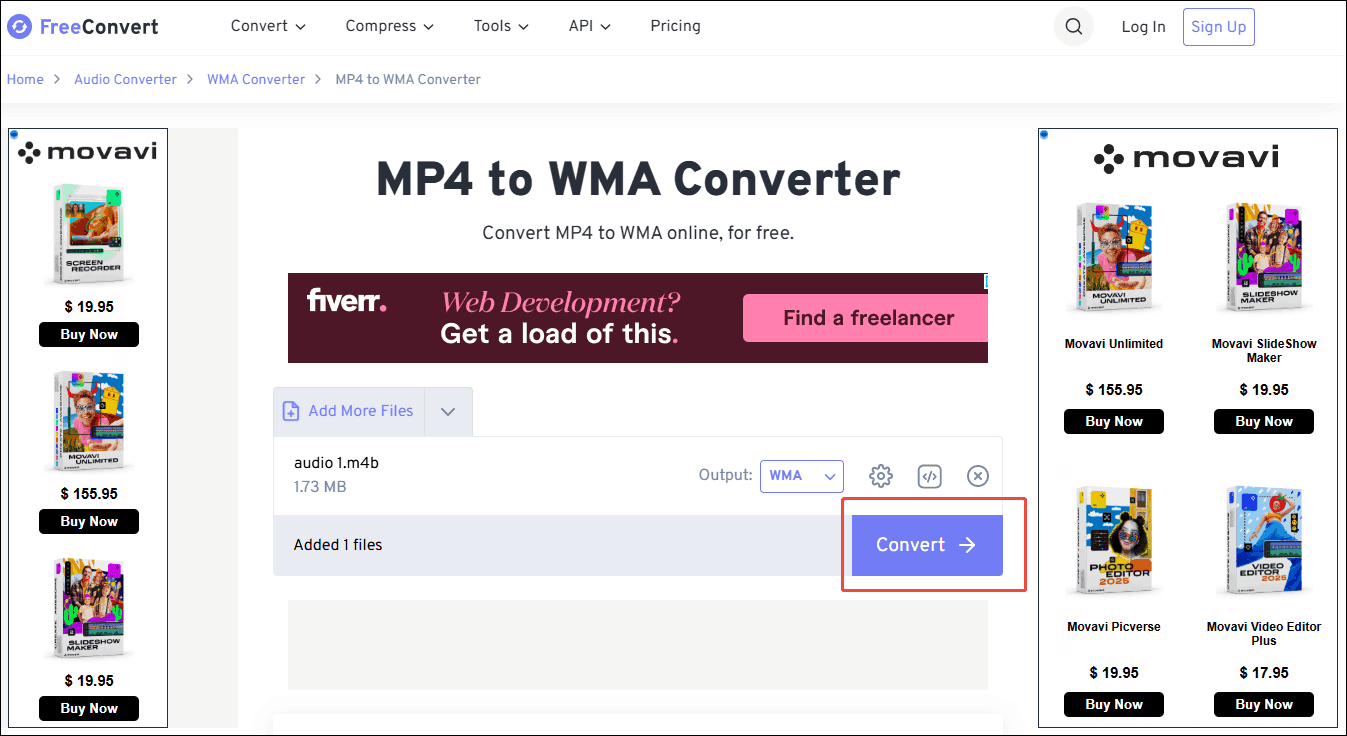Image resolution: width=1347 pixels, height=736 pixels.
Task: Click Add More Files button
Action: (349, 411)
